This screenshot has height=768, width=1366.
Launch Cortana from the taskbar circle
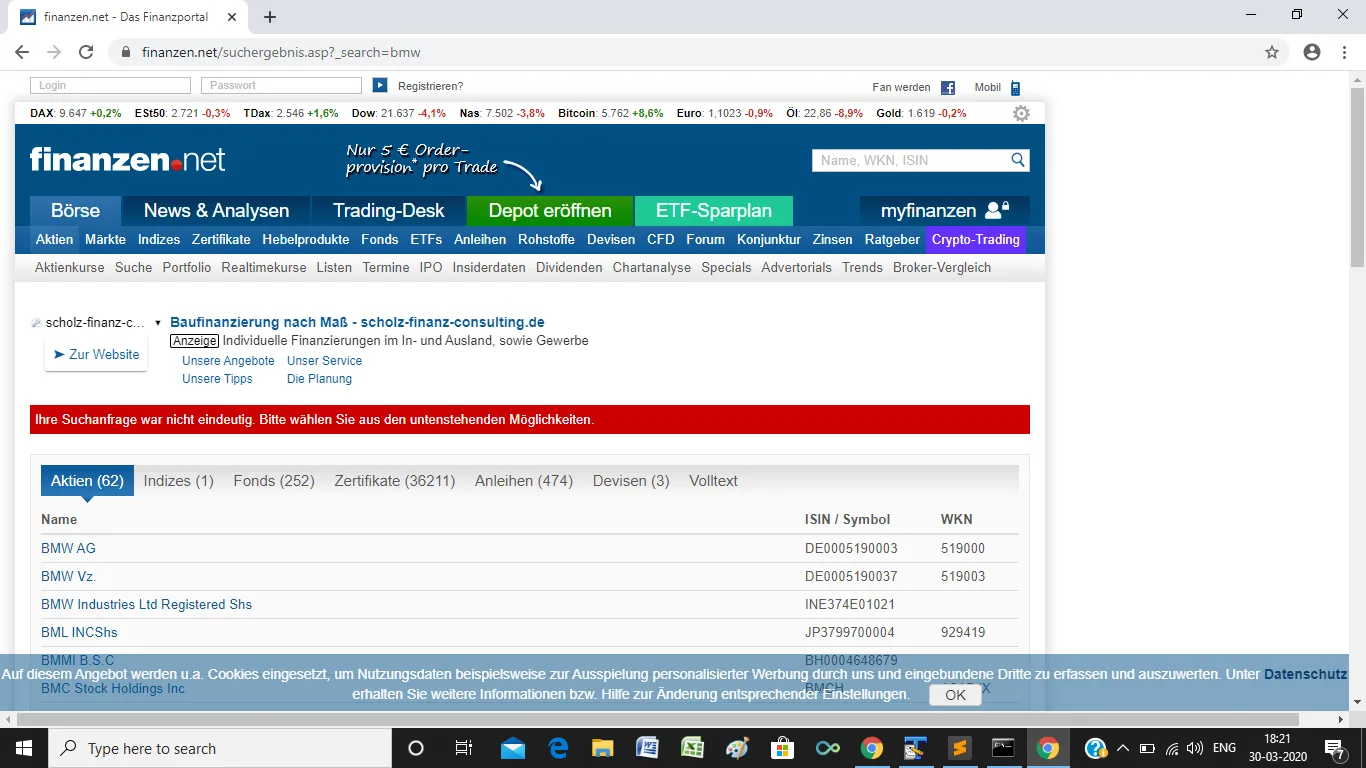(x=416, y=748)
